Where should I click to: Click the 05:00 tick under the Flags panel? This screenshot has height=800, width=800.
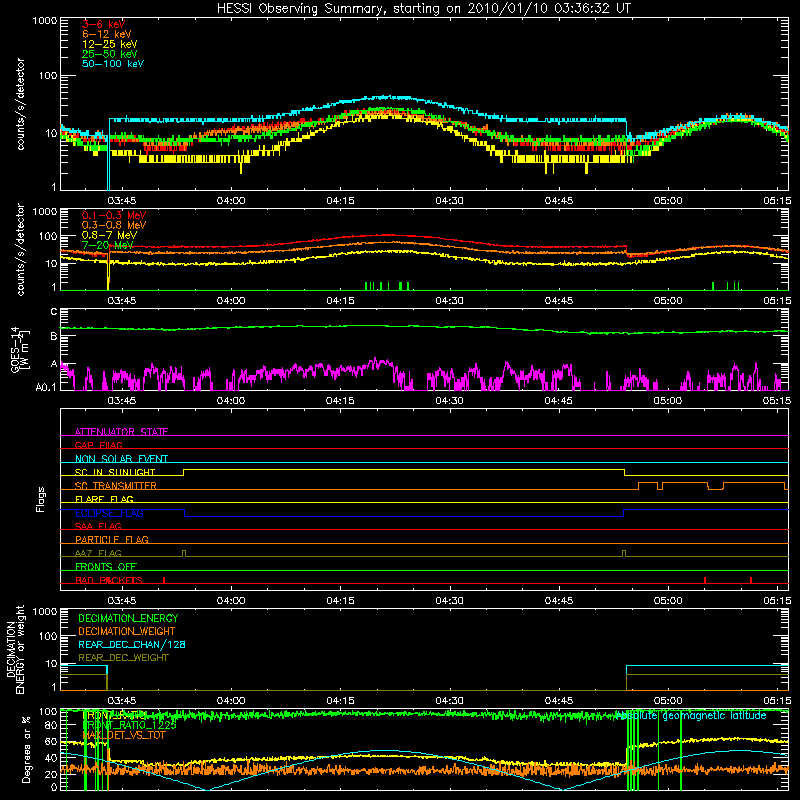point(668,601)
